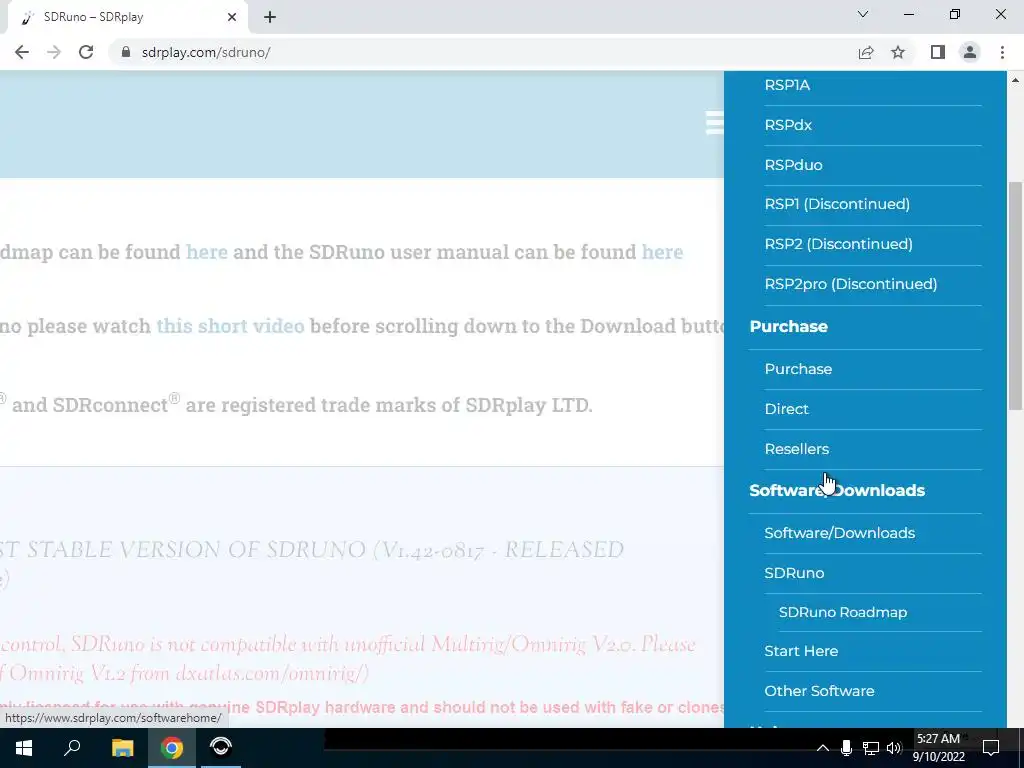The width and height of the screenshot is (1024, 768).
Task: Open the browser side panel
Action: 938,52
